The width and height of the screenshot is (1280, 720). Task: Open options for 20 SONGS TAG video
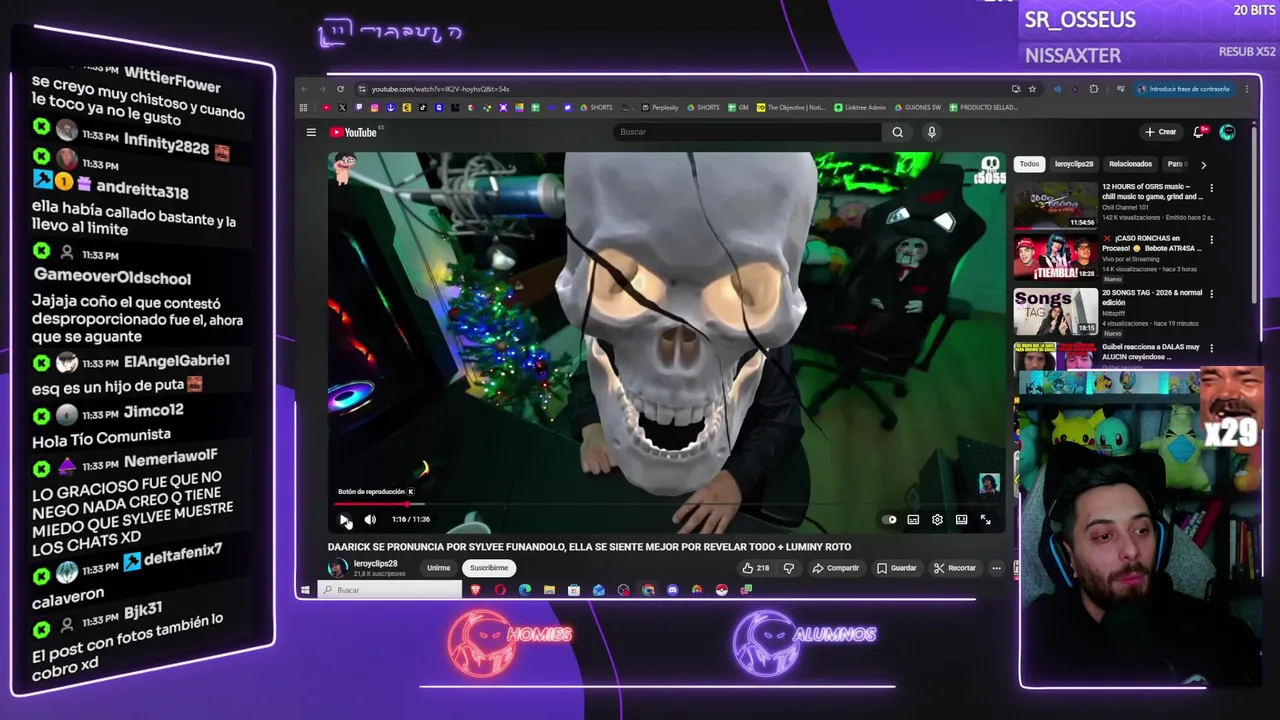click(x=1211, y=294)
